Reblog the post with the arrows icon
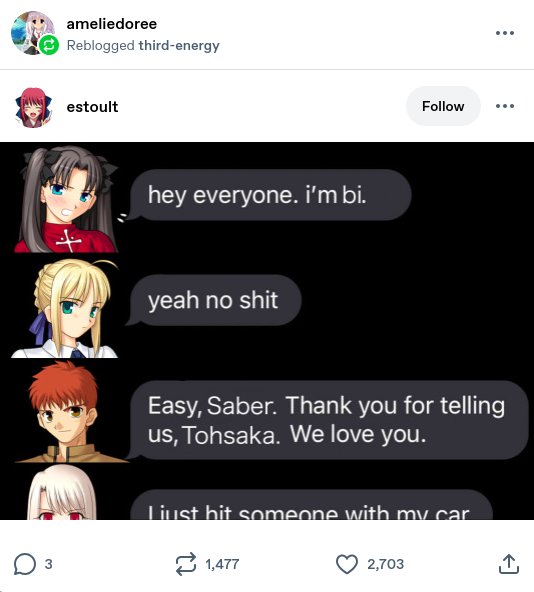Image resolution: width=534 pixels, height=592 pixels. pyautogui.click(x=186, y=564)
